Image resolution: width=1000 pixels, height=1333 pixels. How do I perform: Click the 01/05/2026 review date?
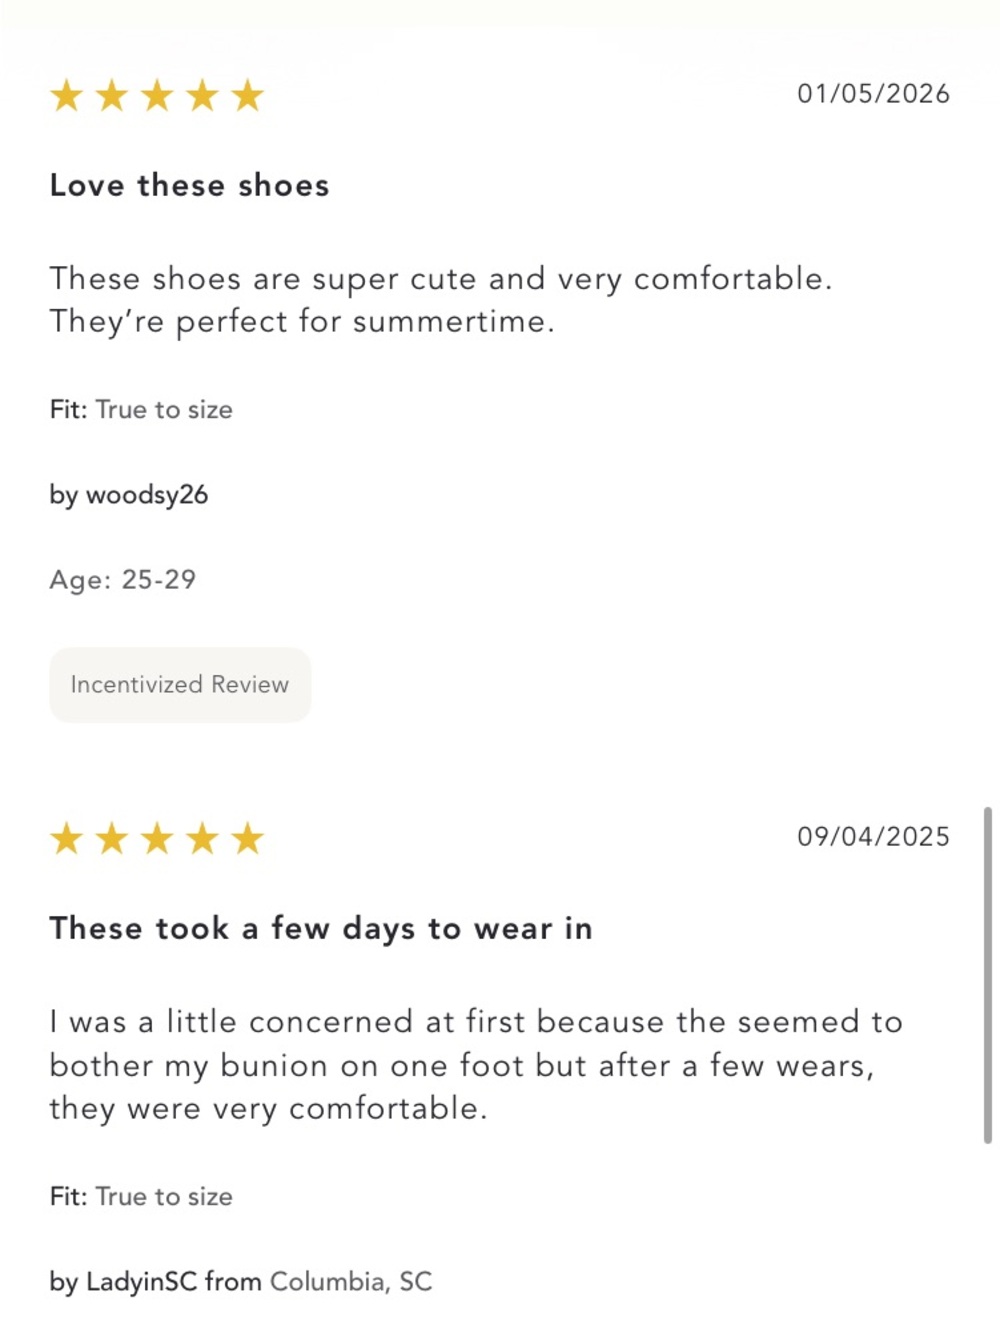pos(873,94)
